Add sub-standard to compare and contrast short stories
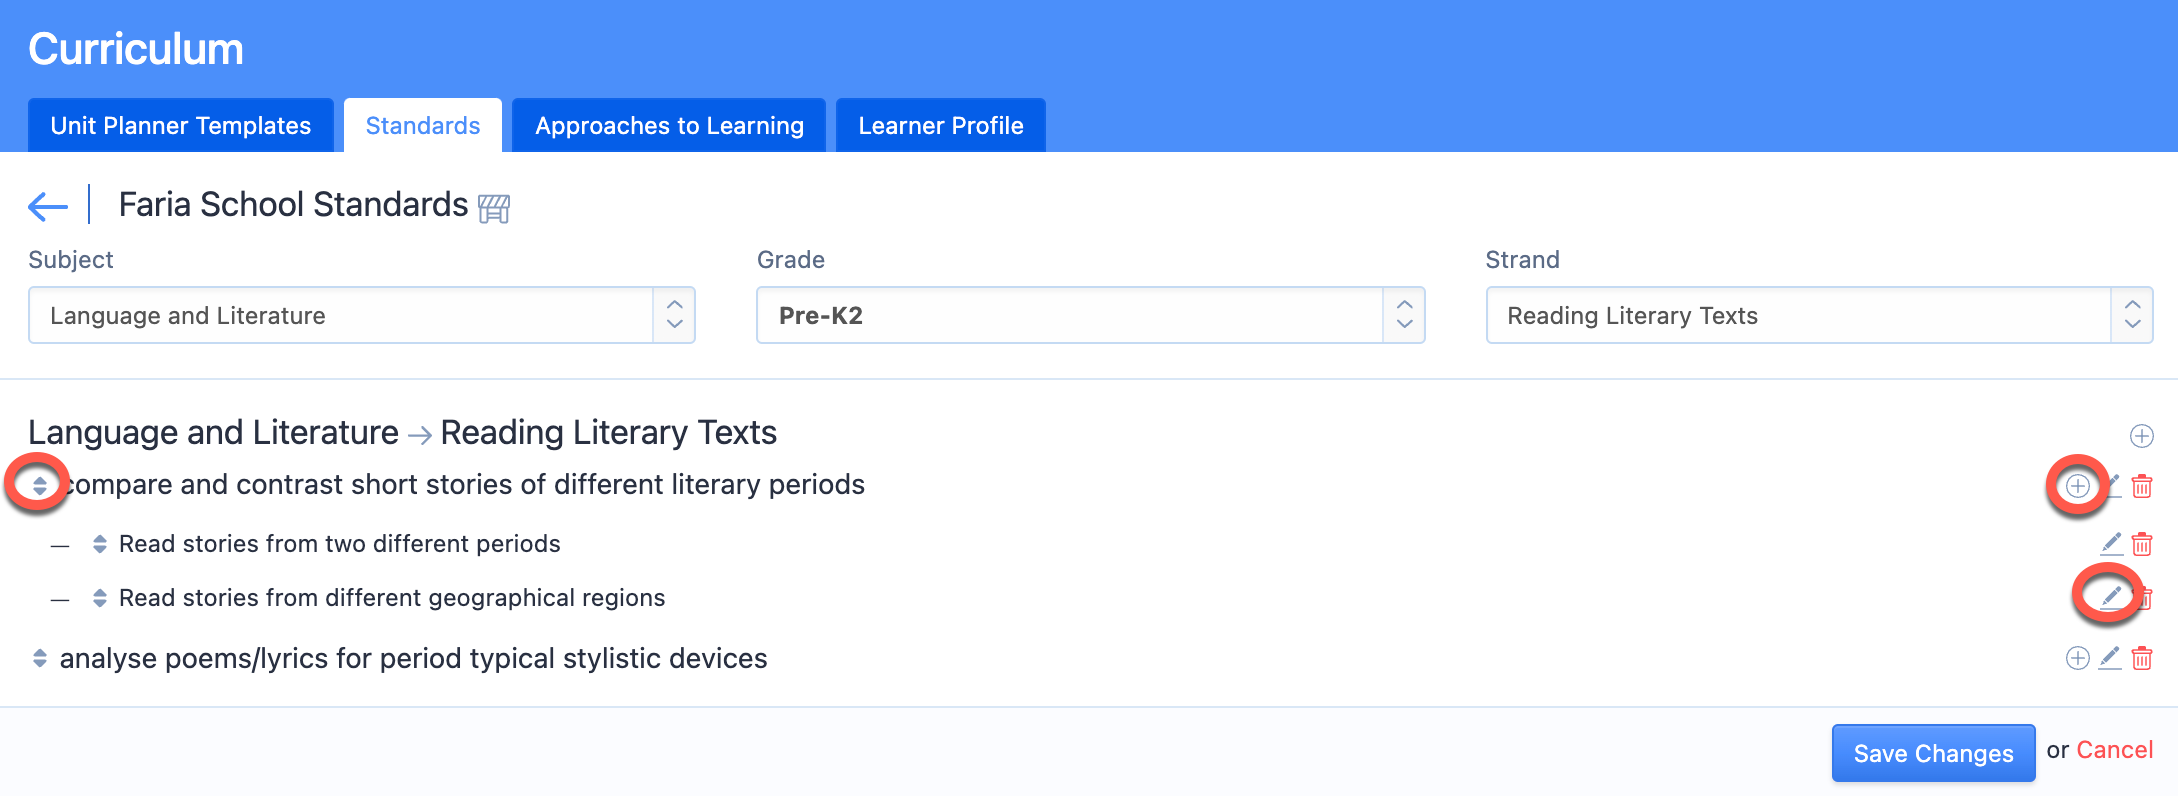The width and height of the screenshot is (2178, 796). coord(2078,486)
